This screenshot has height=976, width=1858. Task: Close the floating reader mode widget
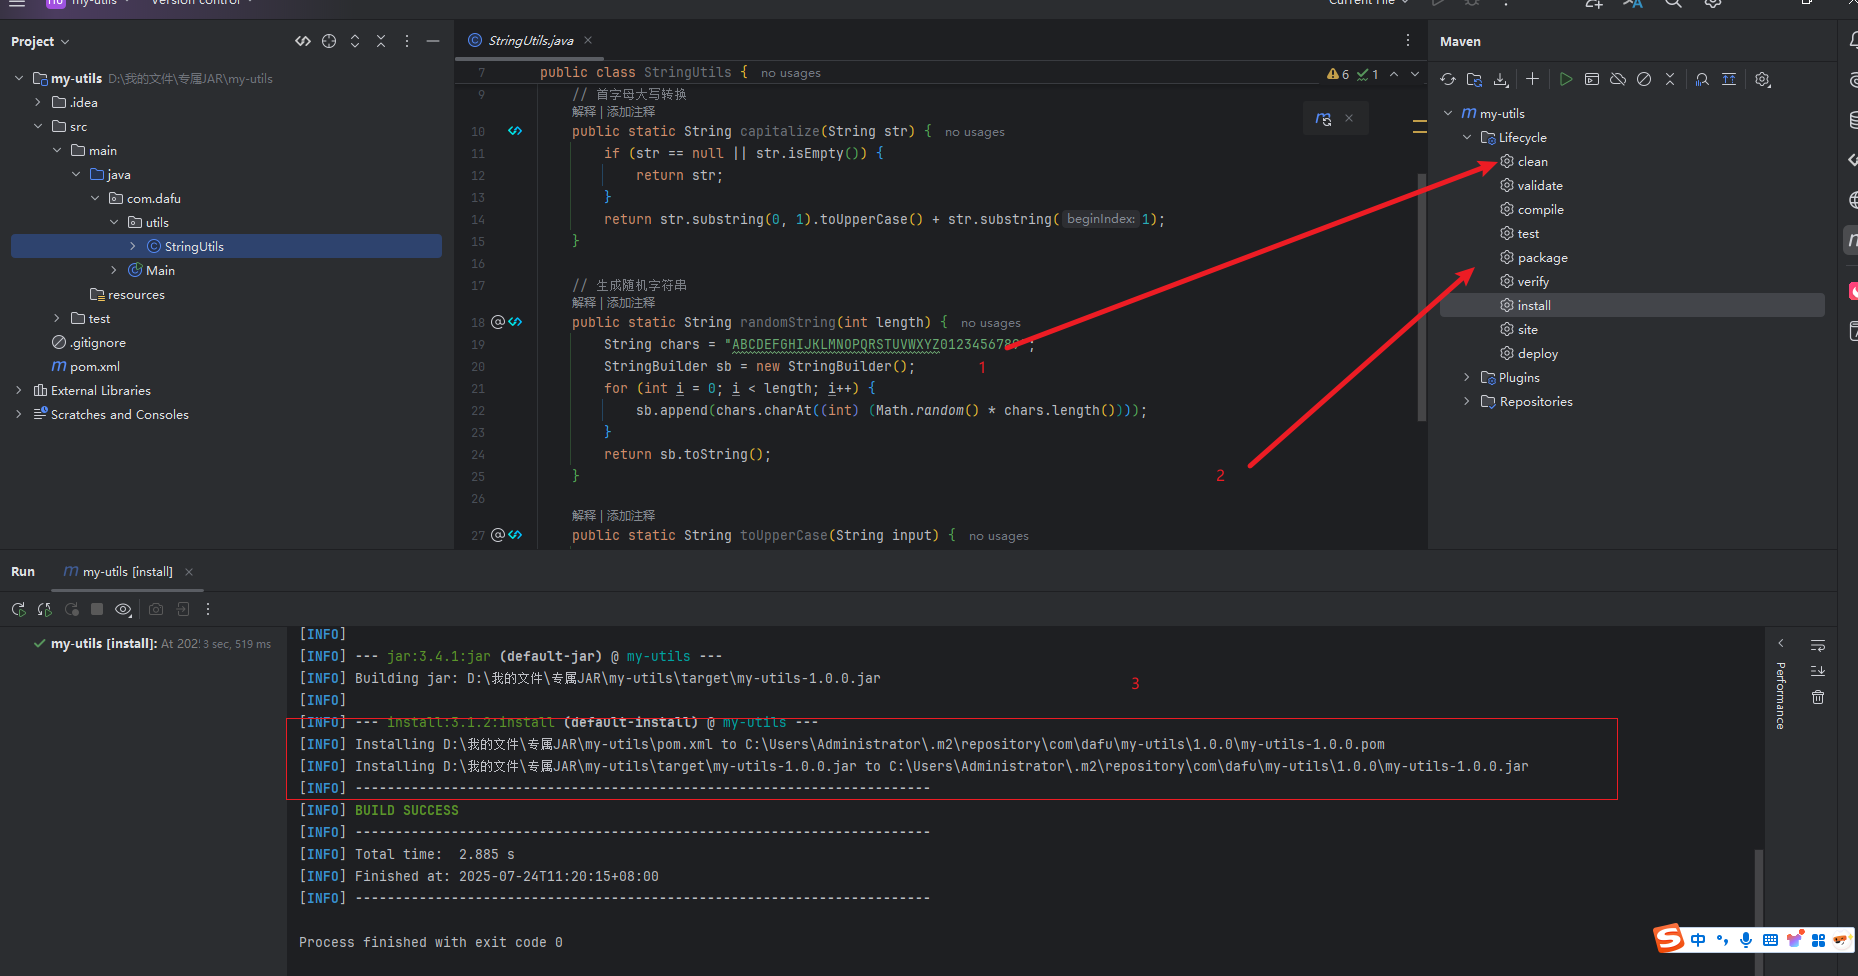pos(1349,118)
